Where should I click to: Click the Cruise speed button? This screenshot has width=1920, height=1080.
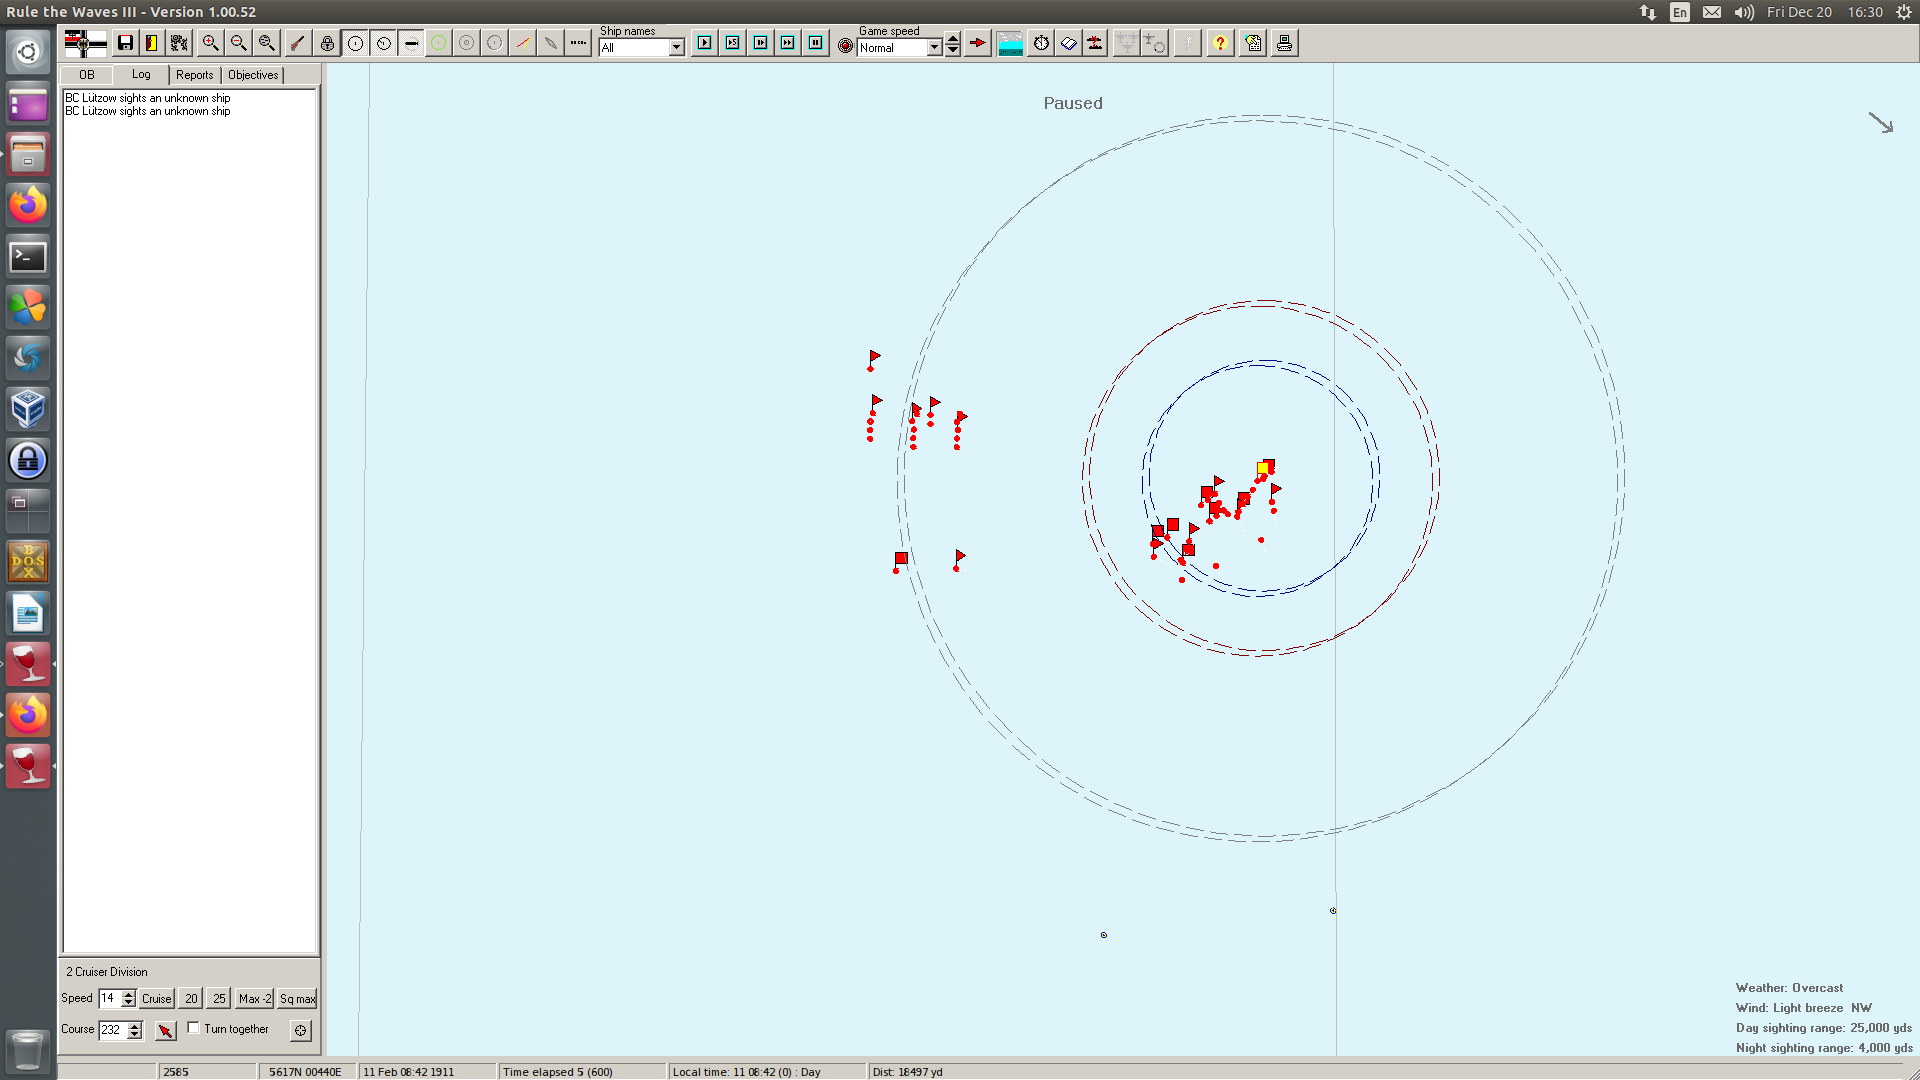click(x=156, y=998)
